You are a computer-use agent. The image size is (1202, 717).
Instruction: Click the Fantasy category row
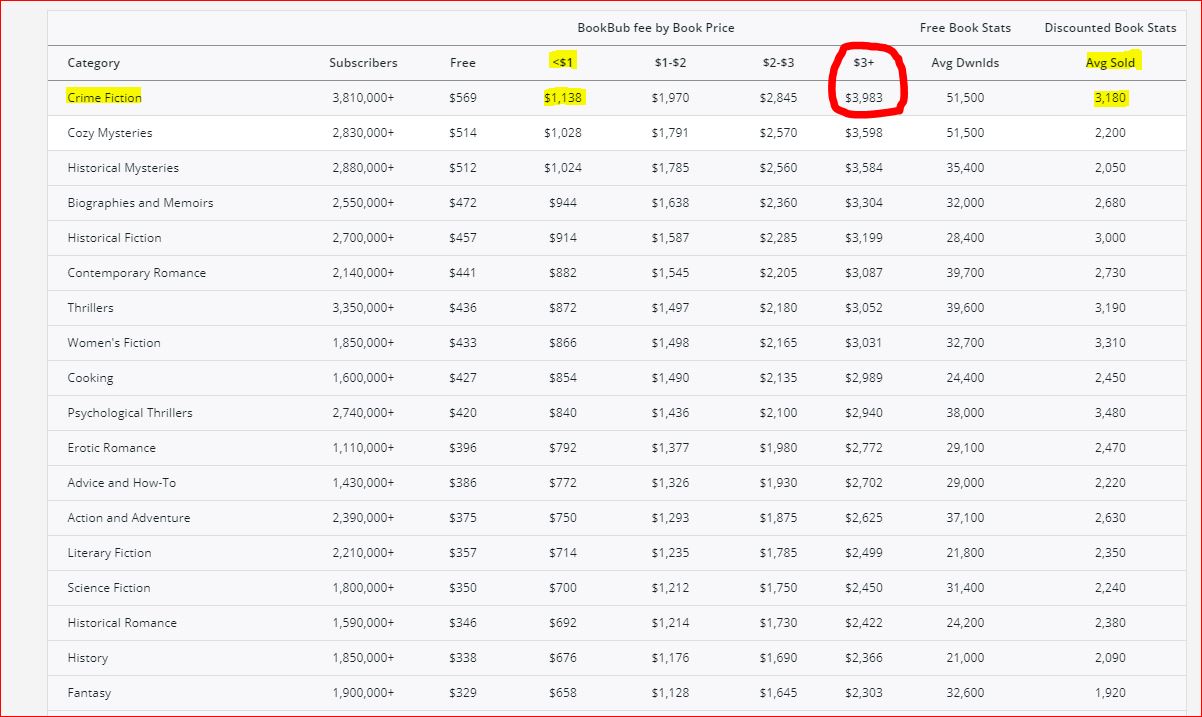pos(89,693)
